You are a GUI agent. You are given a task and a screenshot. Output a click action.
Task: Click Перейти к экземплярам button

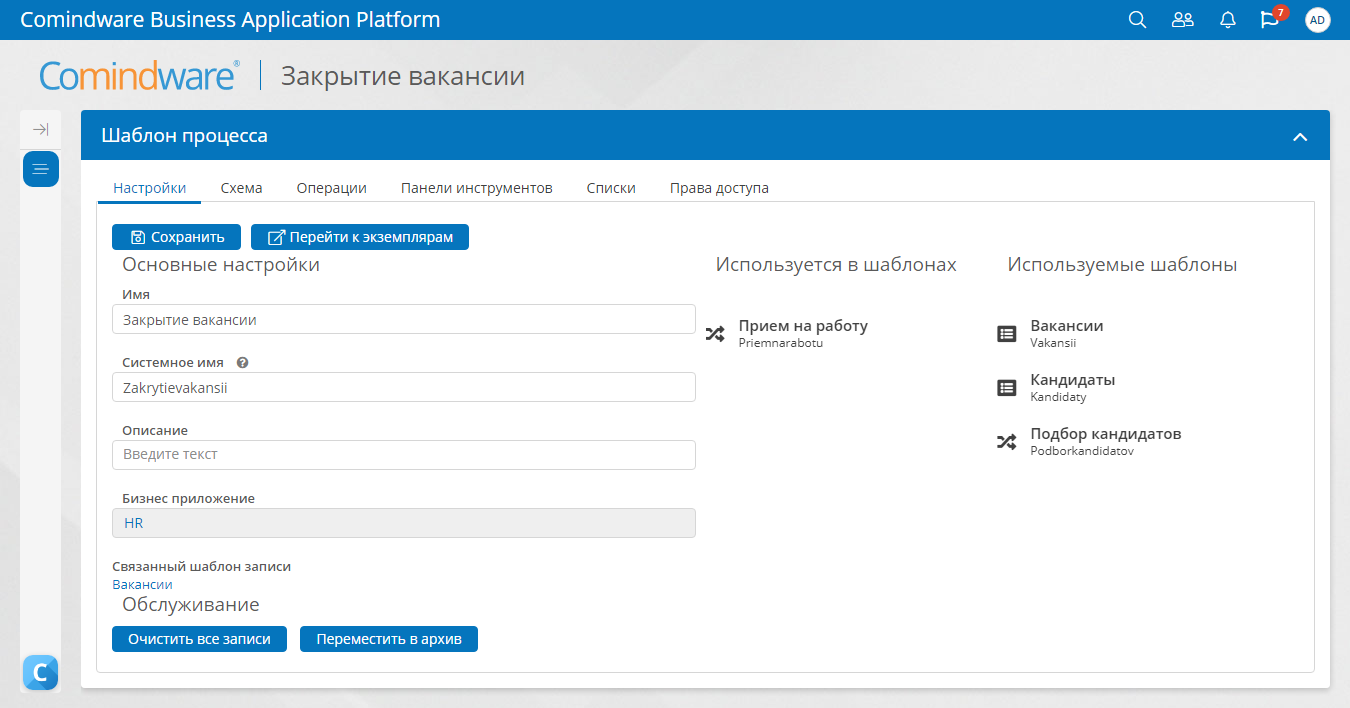coord(360,237)
